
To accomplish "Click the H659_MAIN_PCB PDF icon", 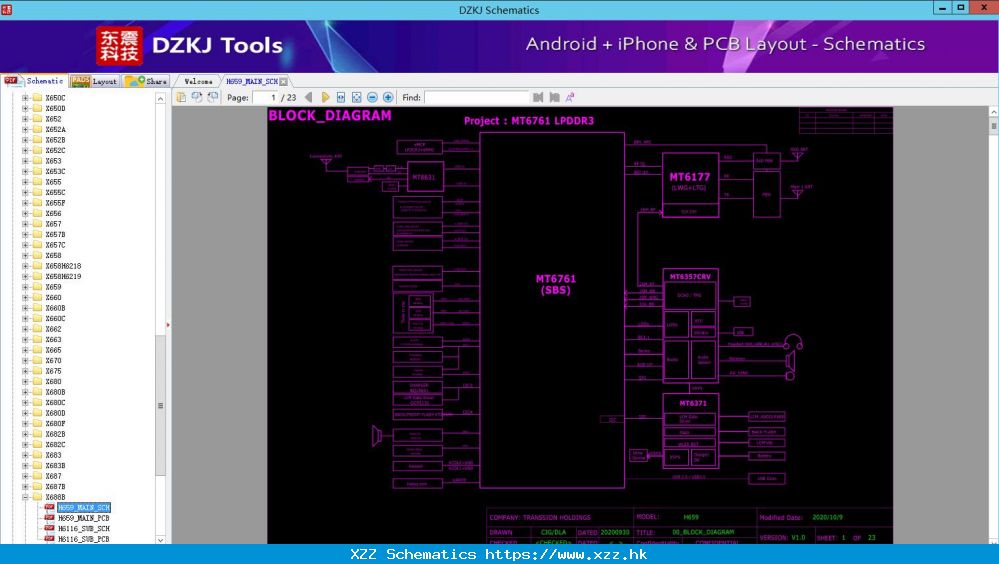I will tap(49, 518).
